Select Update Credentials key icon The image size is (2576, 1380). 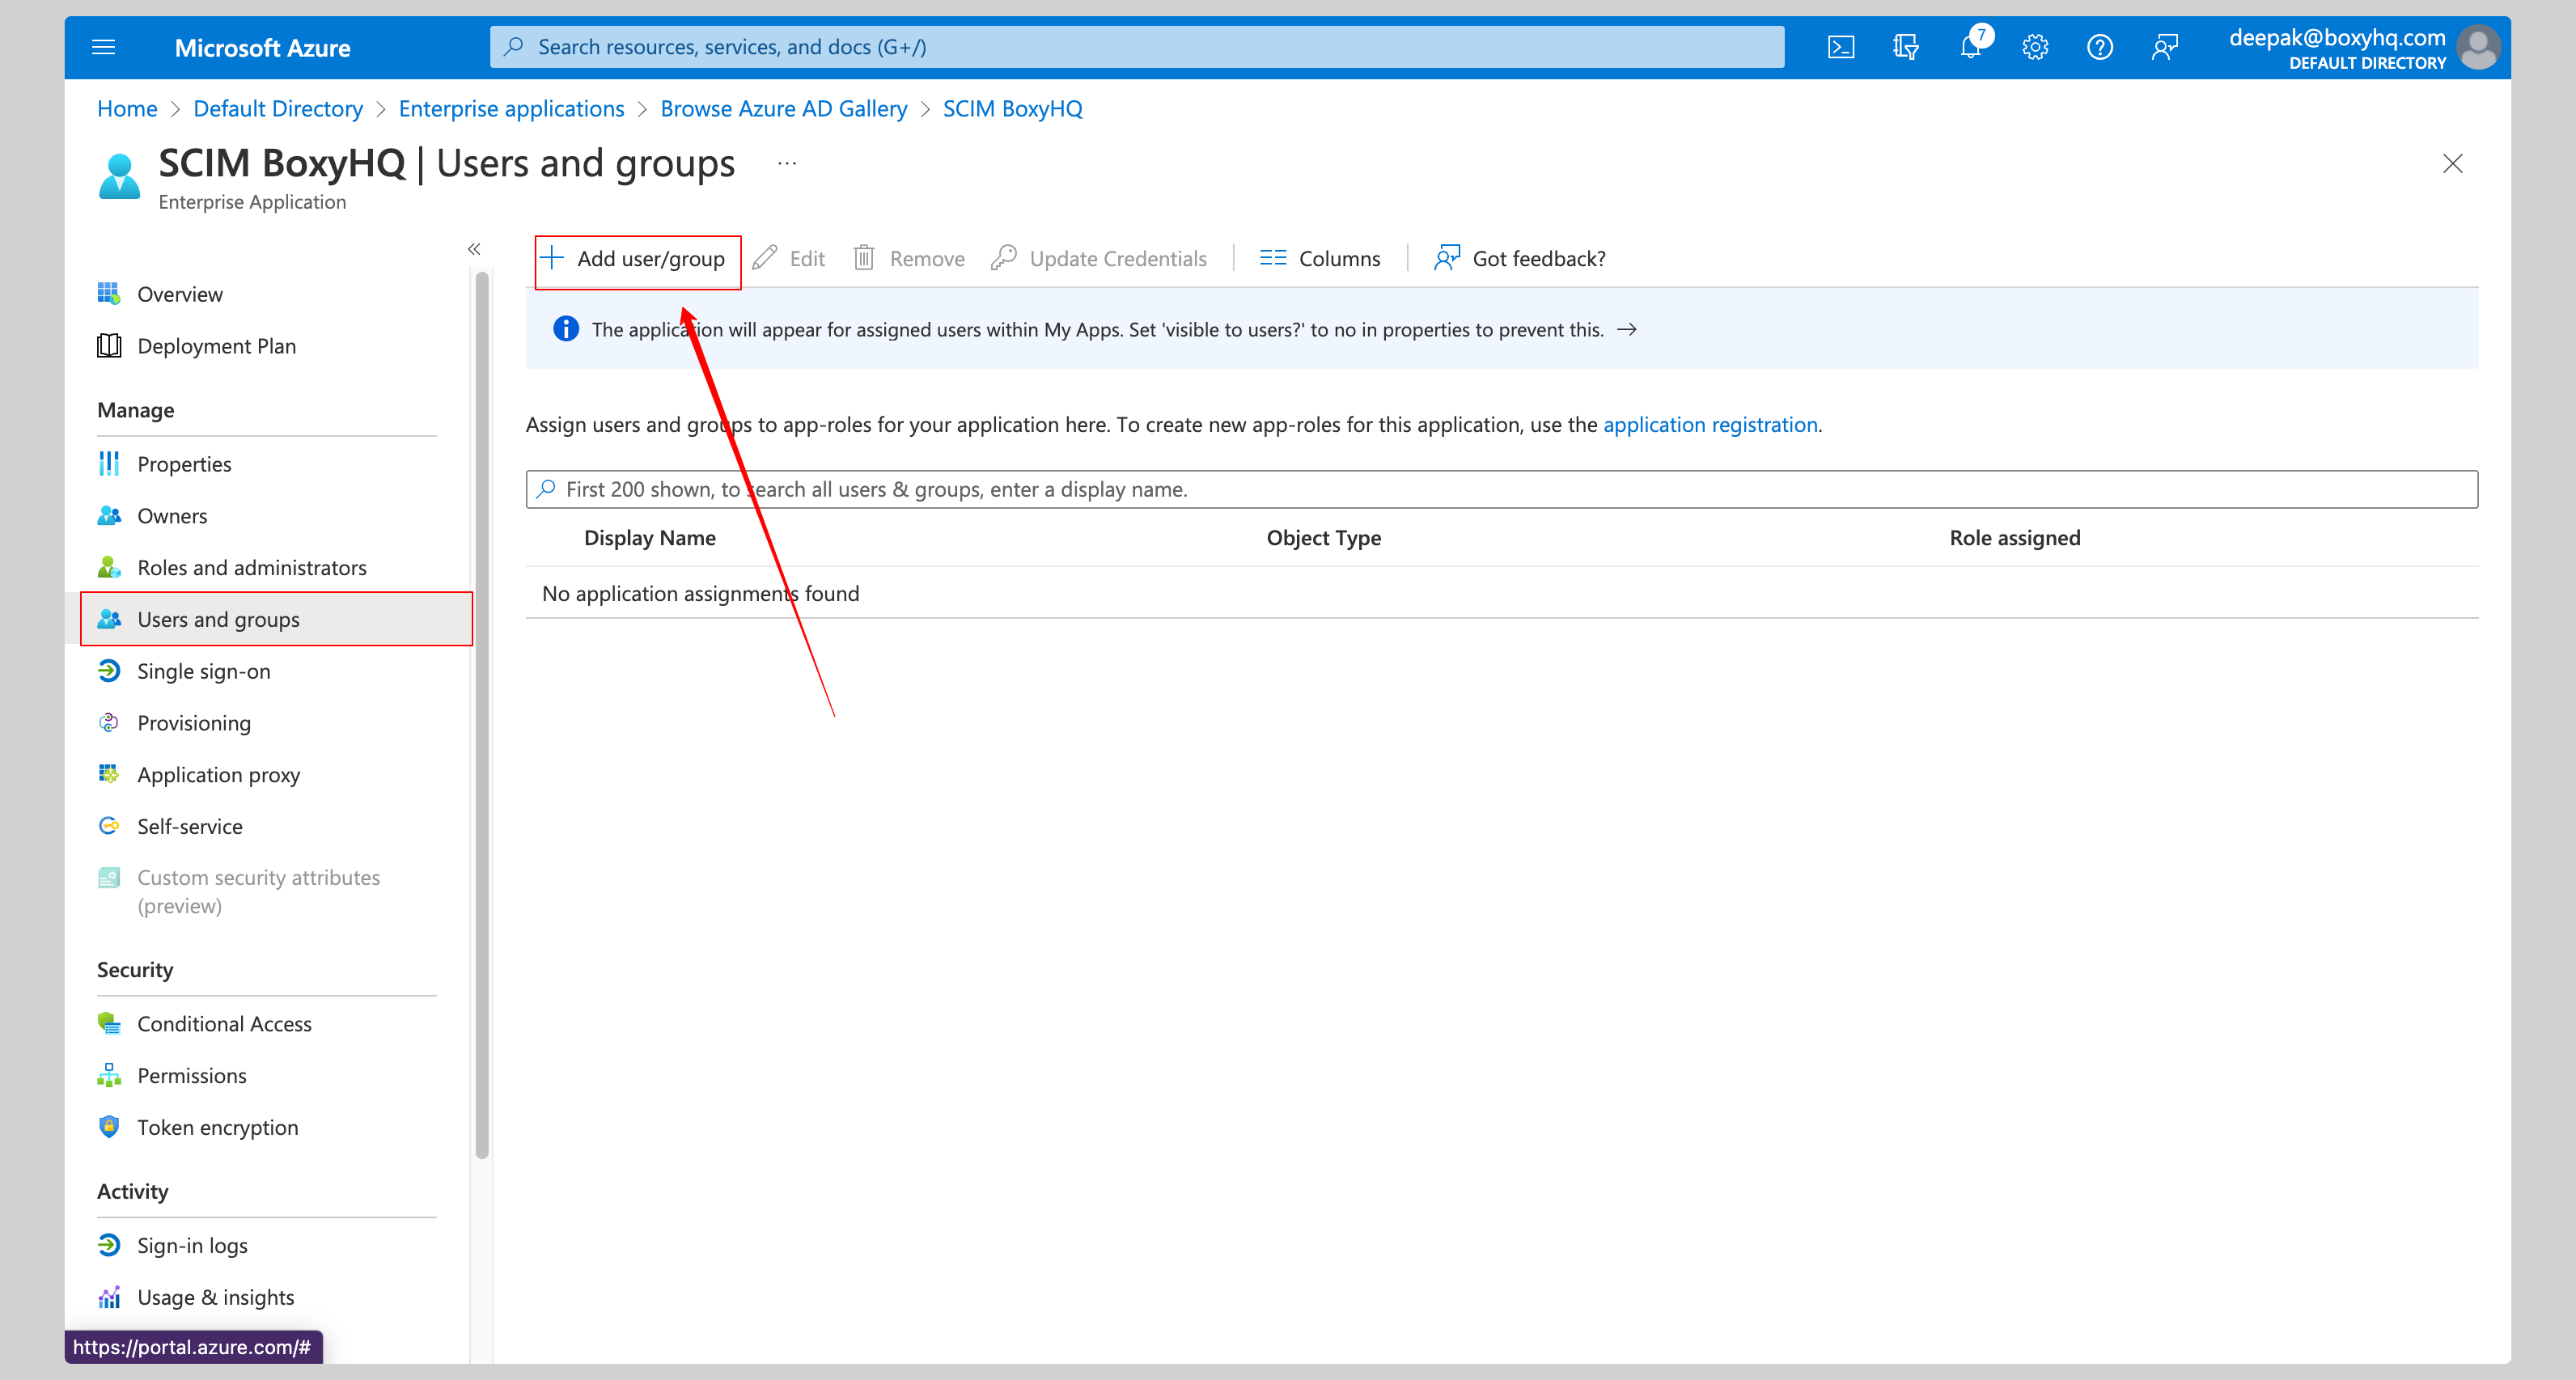[1100, 258]
